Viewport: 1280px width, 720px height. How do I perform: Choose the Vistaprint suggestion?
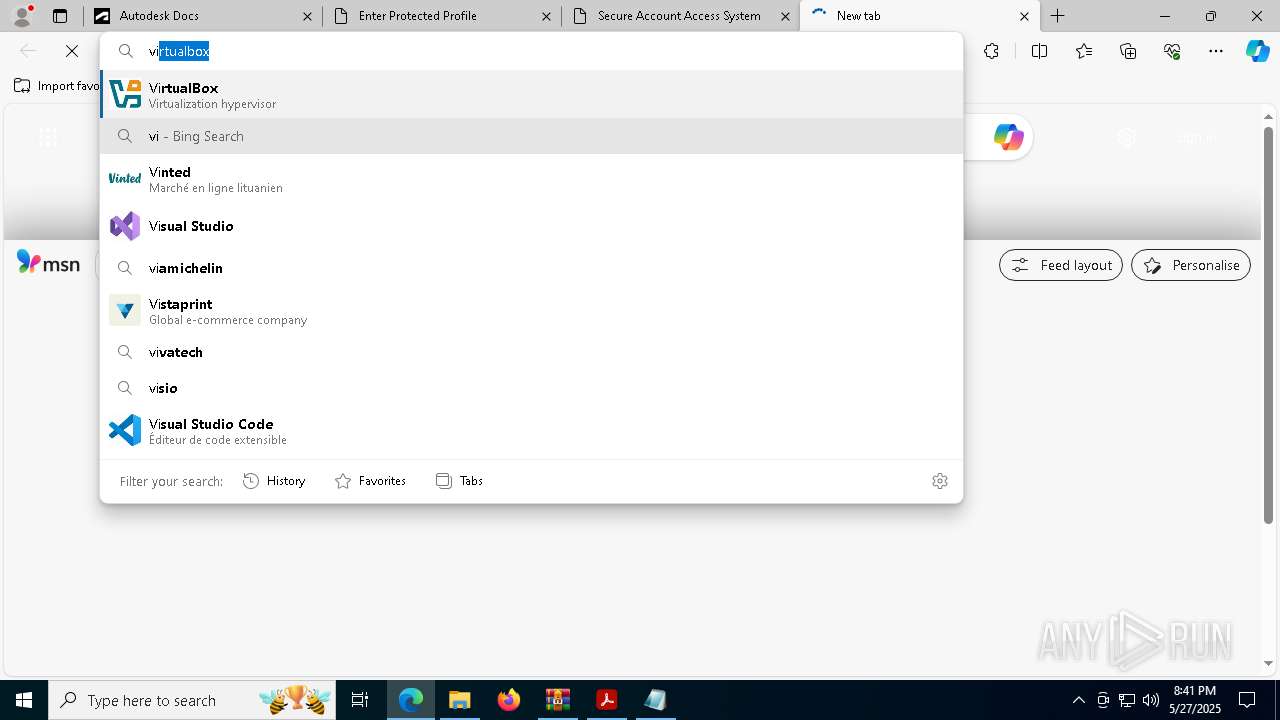[531, 311]
